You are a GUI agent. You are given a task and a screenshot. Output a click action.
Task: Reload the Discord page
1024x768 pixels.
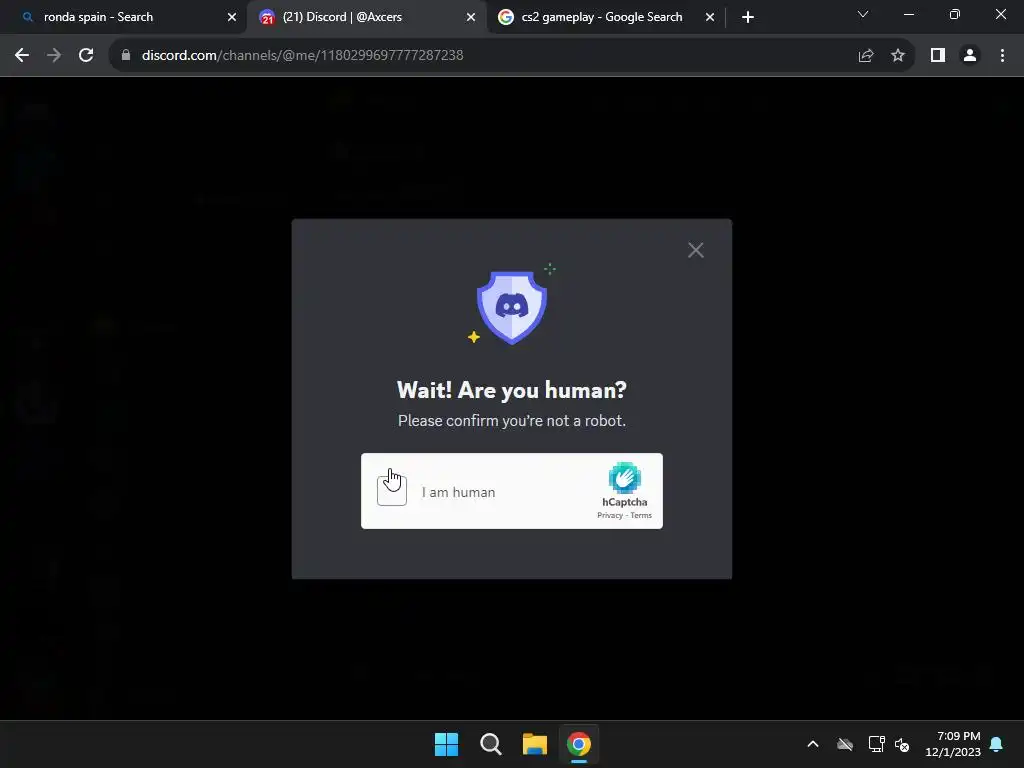click(86, 55)
